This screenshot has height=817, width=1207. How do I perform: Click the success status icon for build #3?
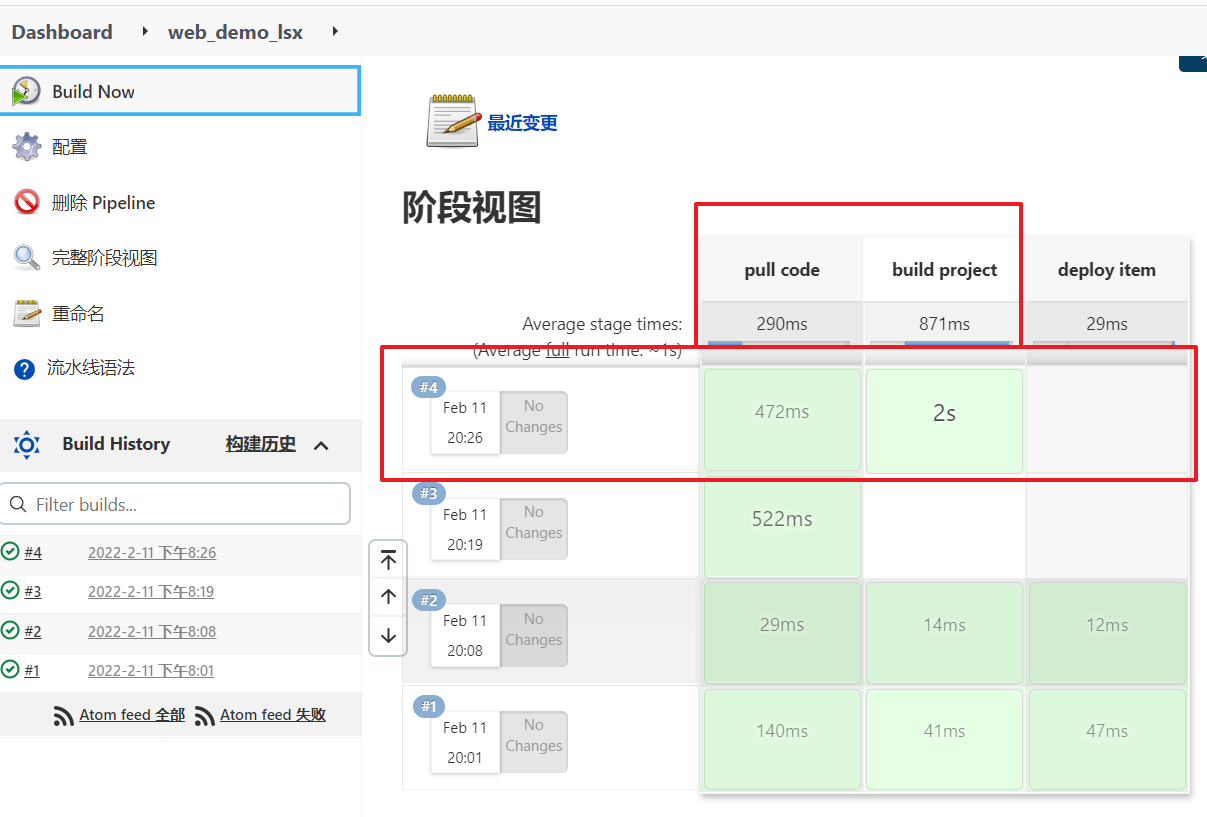pyautogui.click(x=10, y=591)
